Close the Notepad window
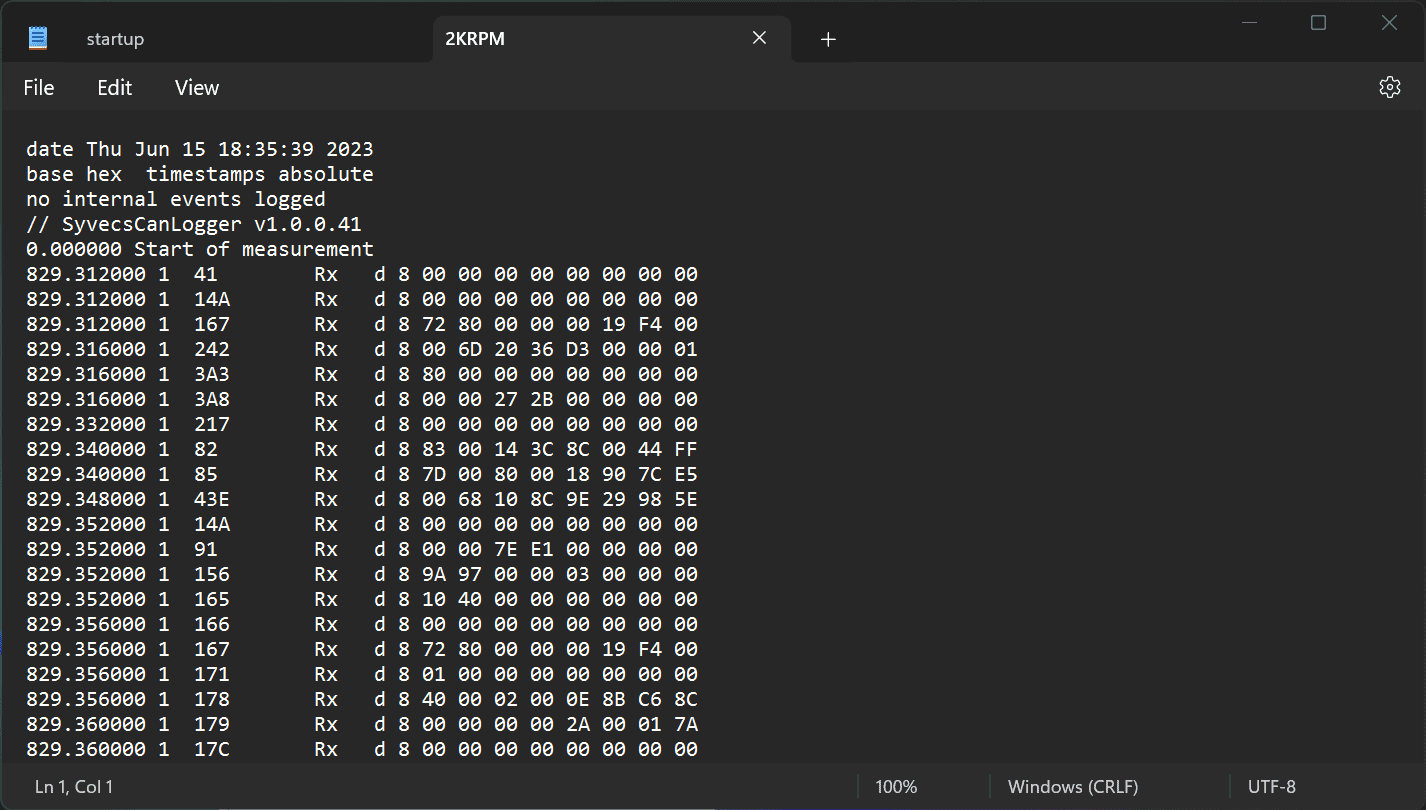 [1389, 22]
